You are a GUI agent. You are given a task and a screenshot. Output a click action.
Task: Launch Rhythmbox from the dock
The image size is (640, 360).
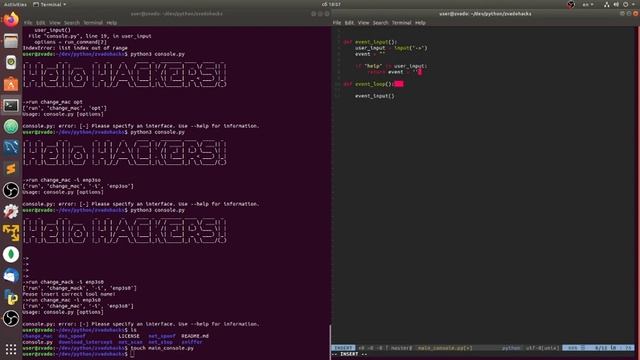[11, 62]
